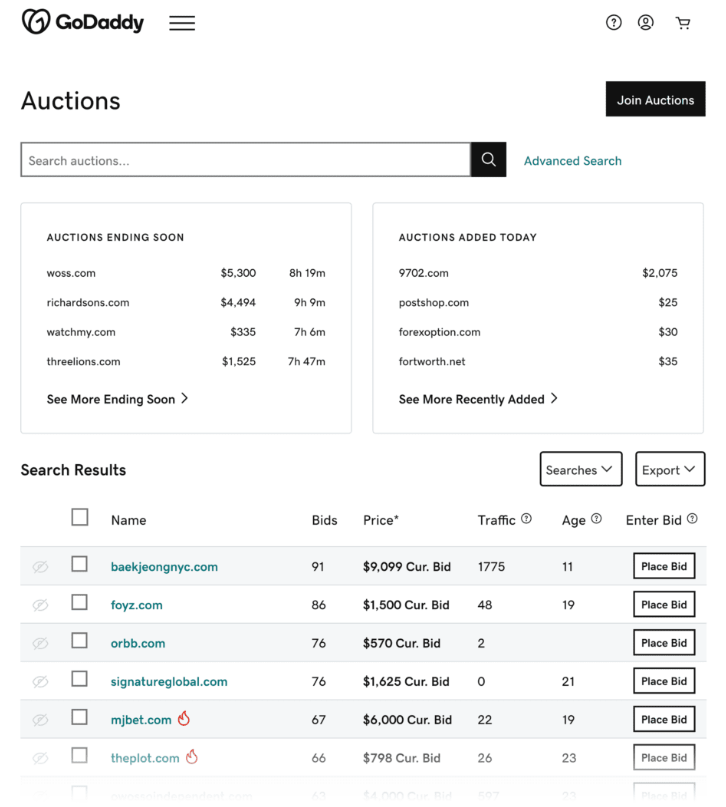
Task: Open the shopping cart
Action: (683, 23)
